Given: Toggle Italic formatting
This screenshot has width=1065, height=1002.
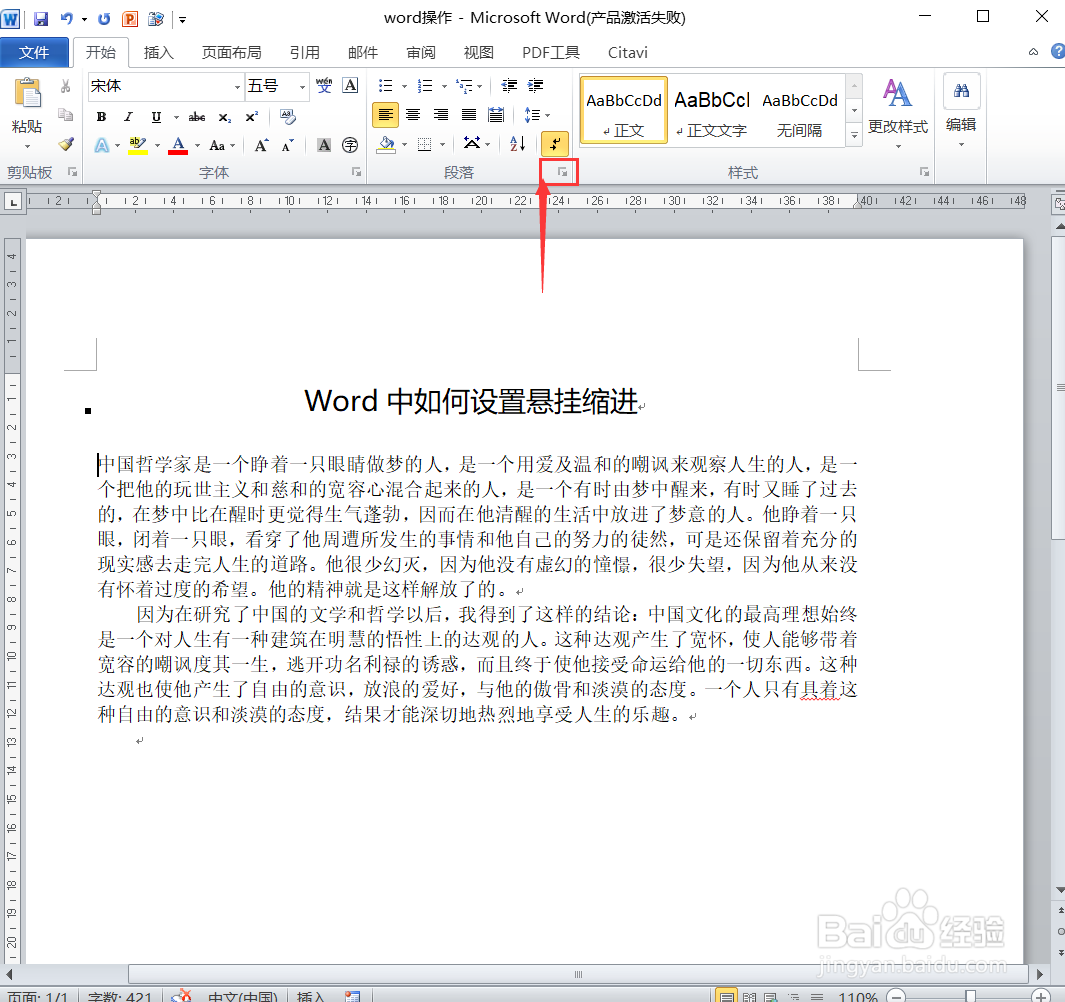Looking at the screenshot, I should pos(128,117).
